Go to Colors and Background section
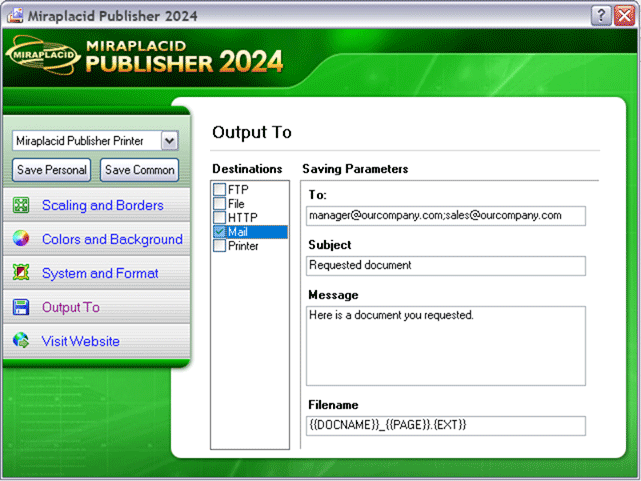This screenshot has width=641, height=481. [112, 240]
